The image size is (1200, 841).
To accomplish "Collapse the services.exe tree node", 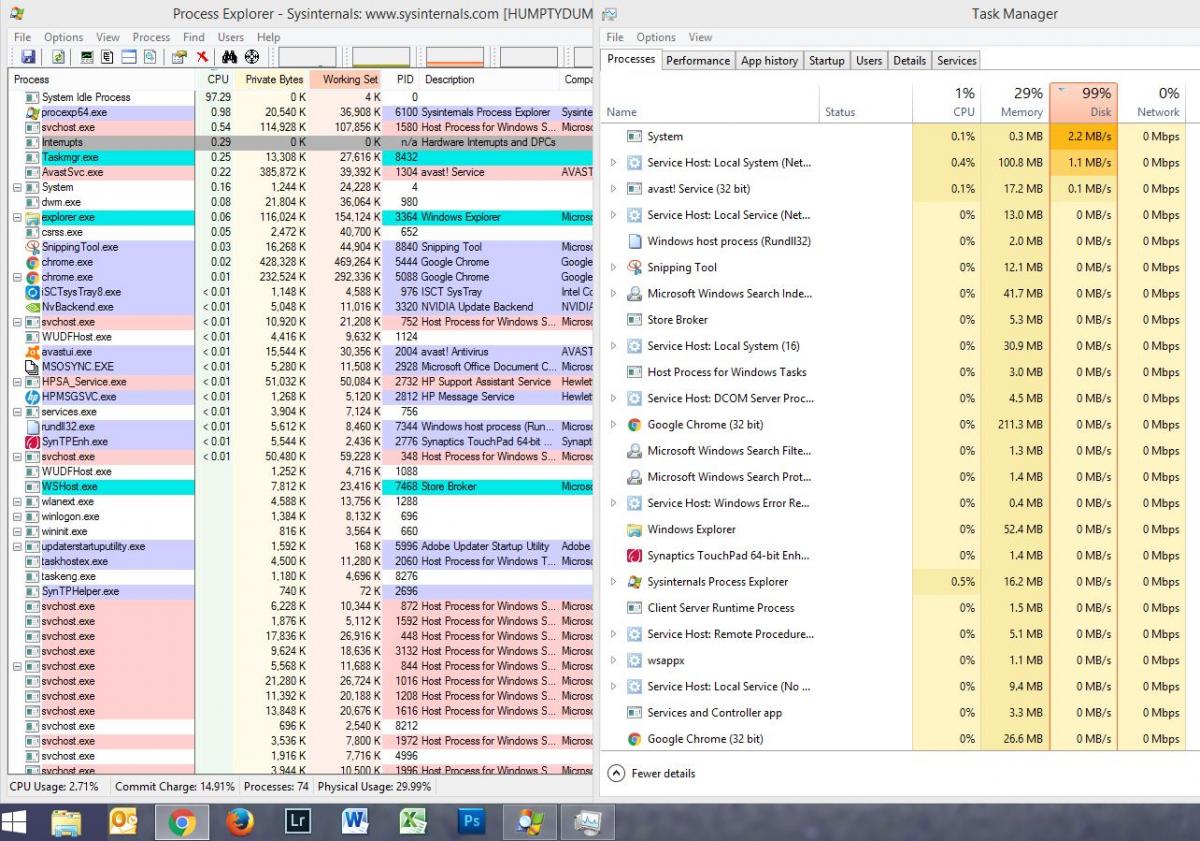I will pyautogui.click(x=17, y=412).
